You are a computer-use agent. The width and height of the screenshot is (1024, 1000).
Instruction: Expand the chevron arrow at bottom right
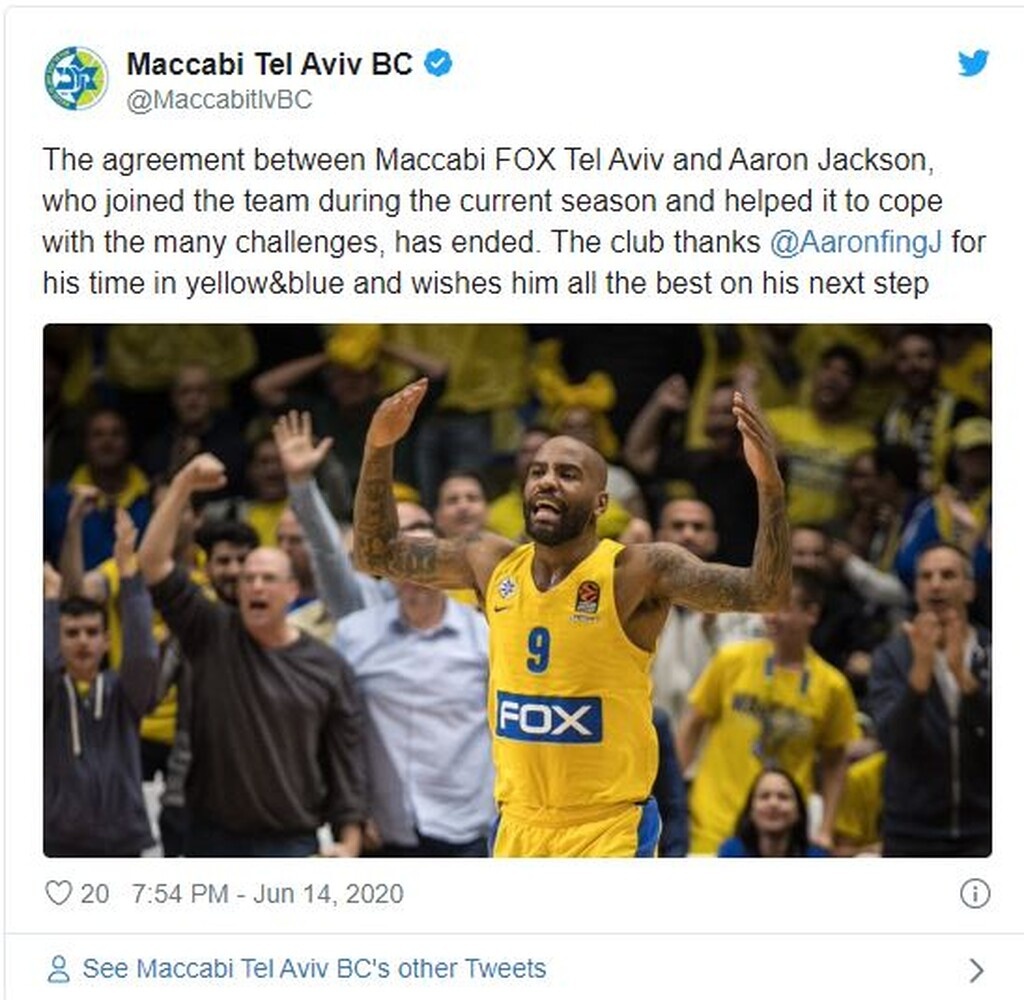[976, 970]
